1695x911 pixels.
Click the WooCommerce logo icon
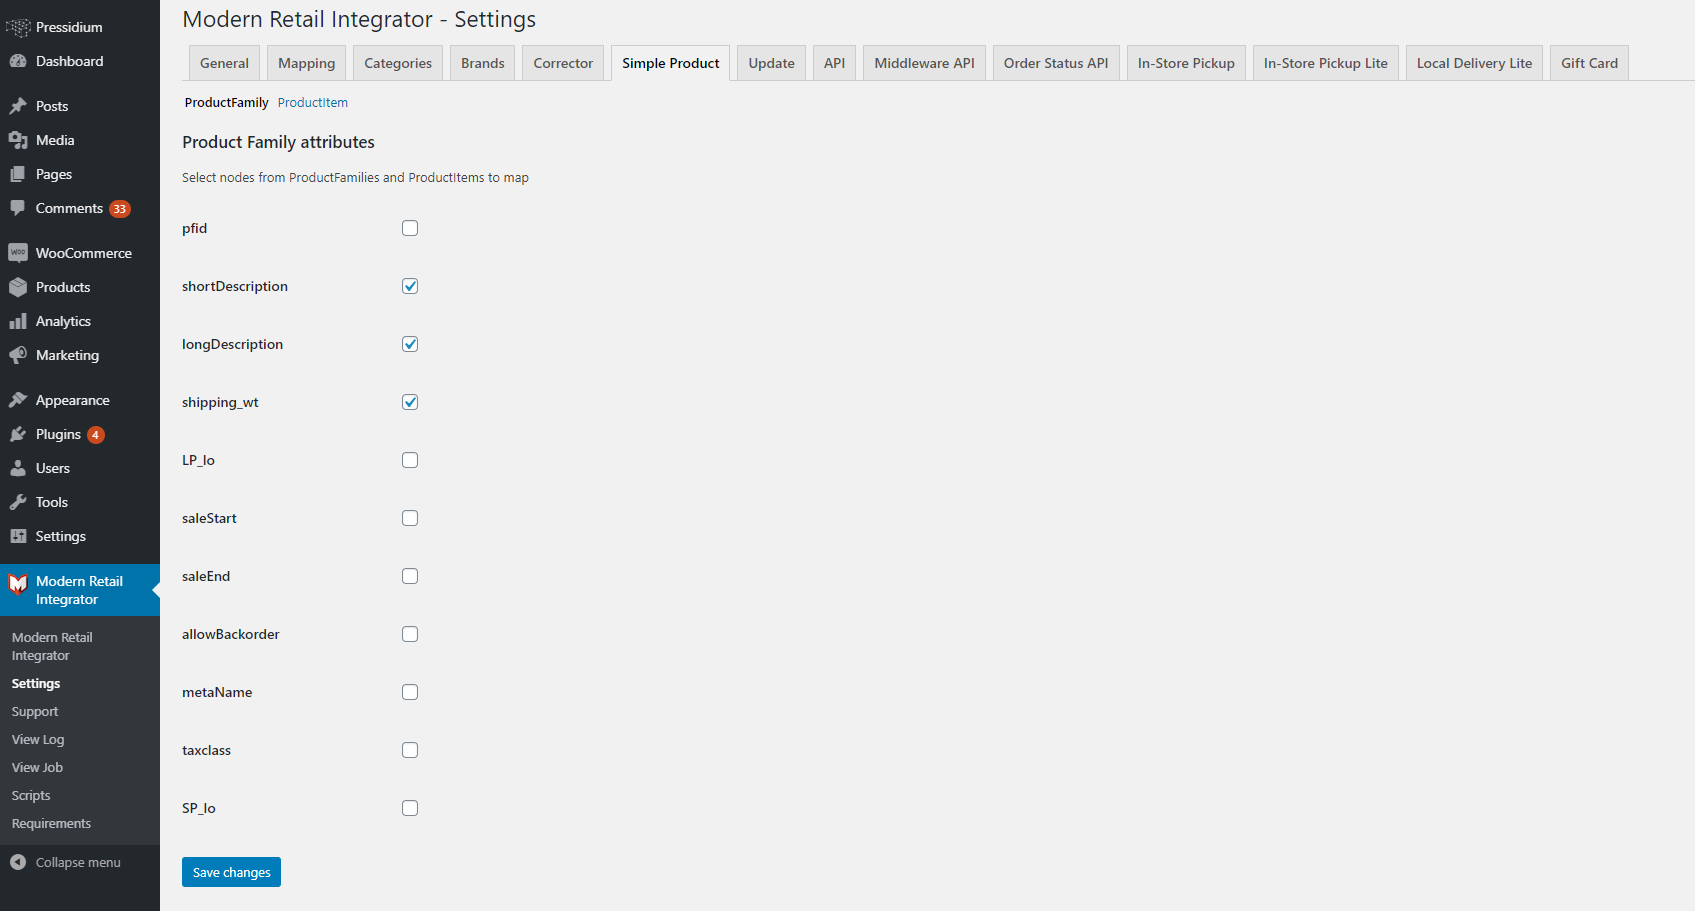(x=18, y=253)
